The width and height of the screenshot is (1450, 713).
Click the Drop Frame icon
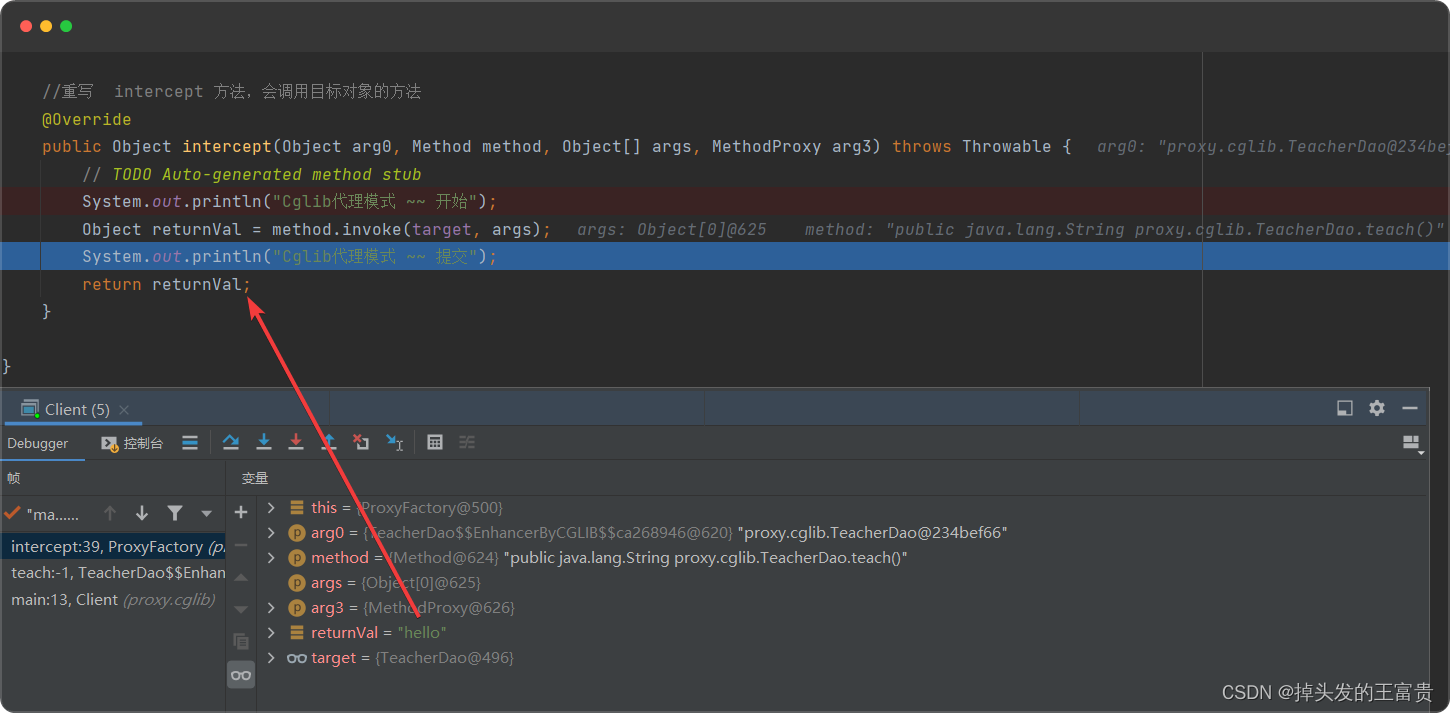point(361,442)
